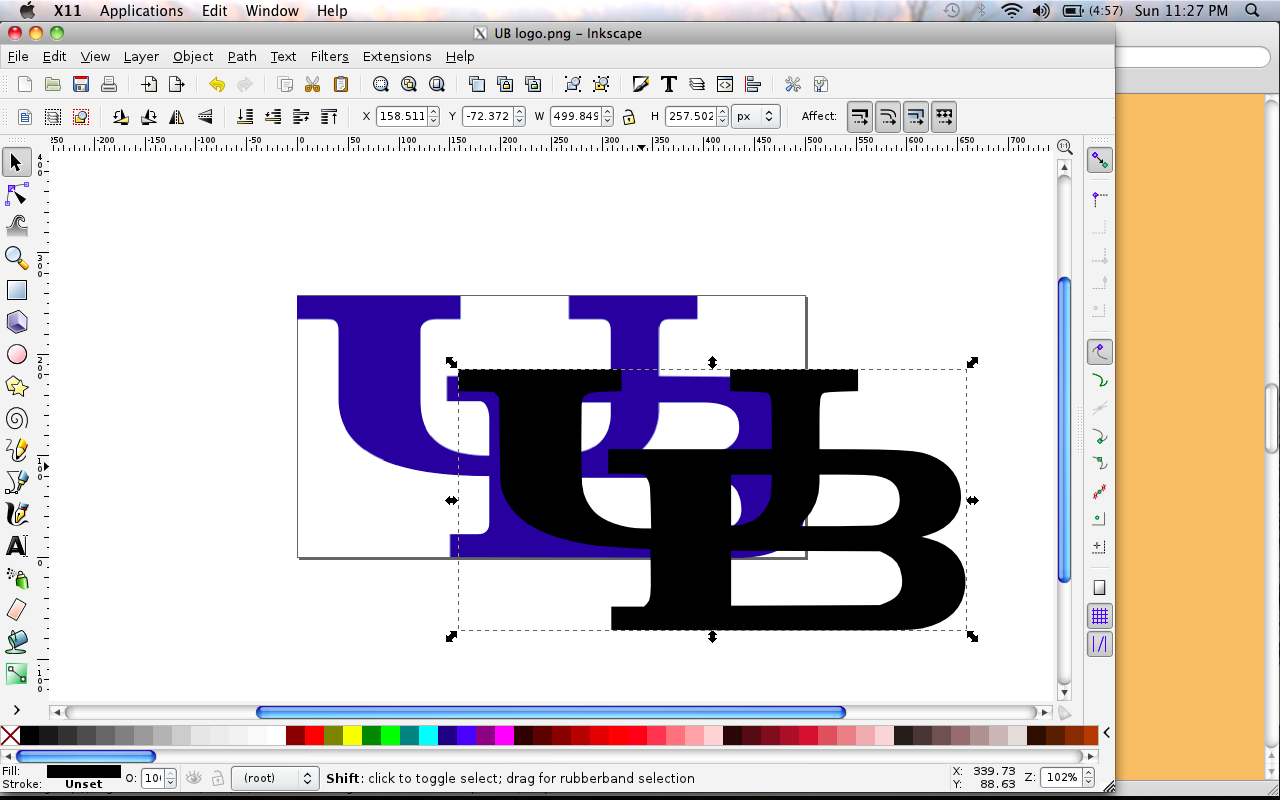Select the Spiral tool

click(x=17, y=418)
